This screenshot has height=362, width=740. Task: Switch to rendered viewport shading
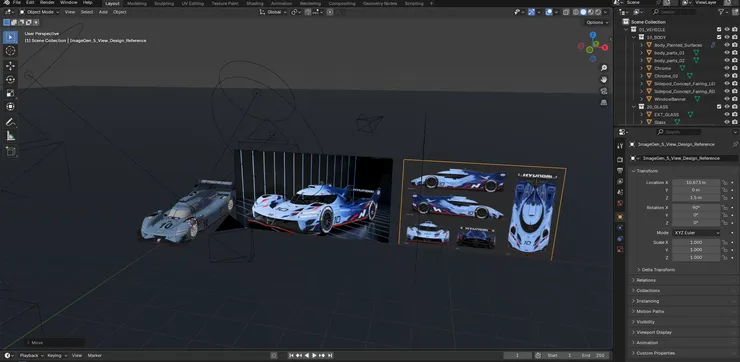point(598,12)
